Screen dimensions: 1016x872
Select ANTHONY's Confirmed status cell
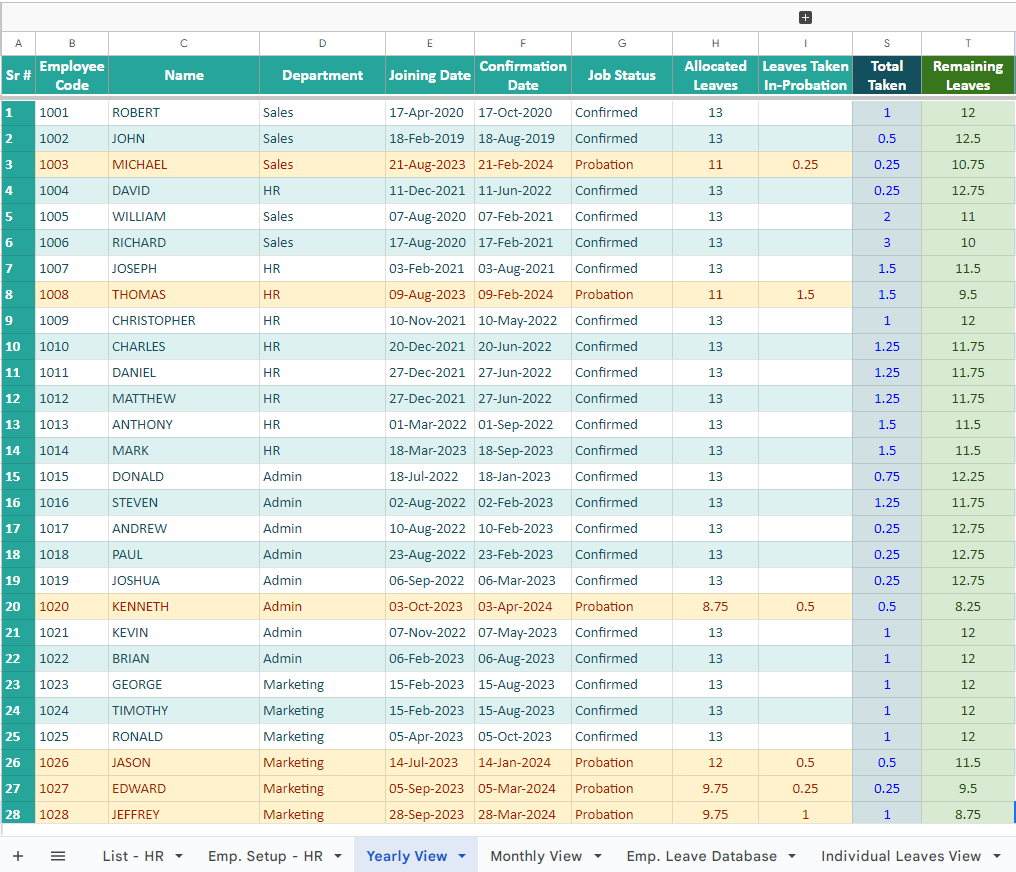point(621,424)
